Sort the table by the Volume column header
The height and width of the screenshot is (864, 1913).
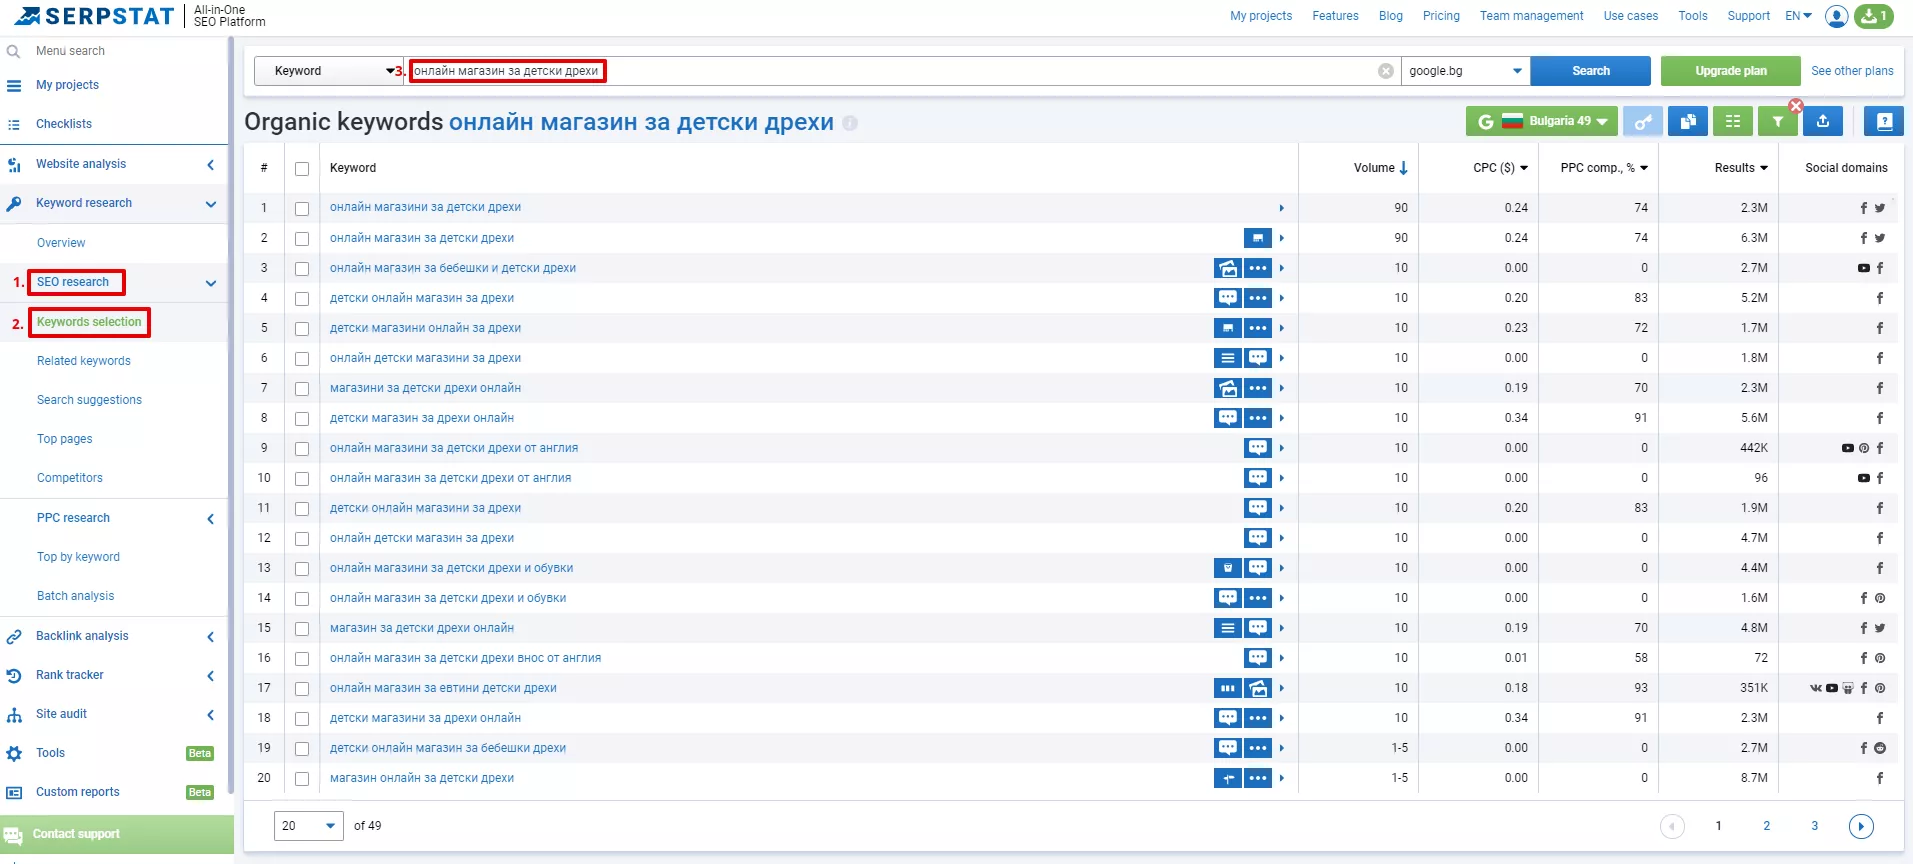point(1380,168)
